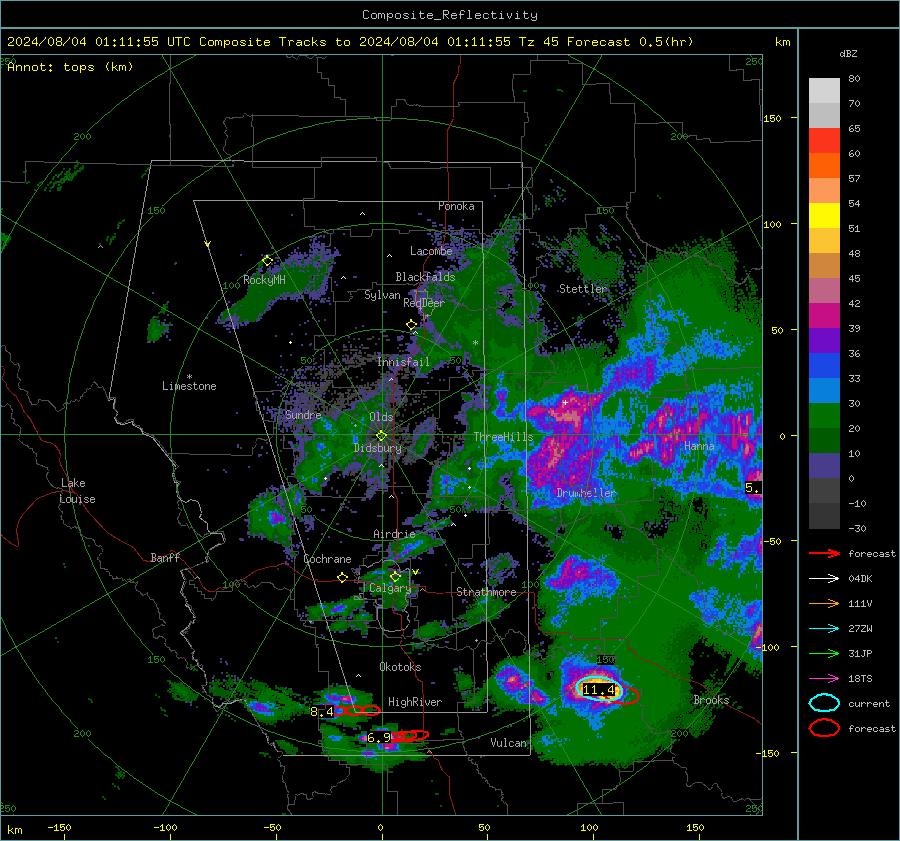Click the Didsbury town label

pyautogui.click(x=378, y=448)
